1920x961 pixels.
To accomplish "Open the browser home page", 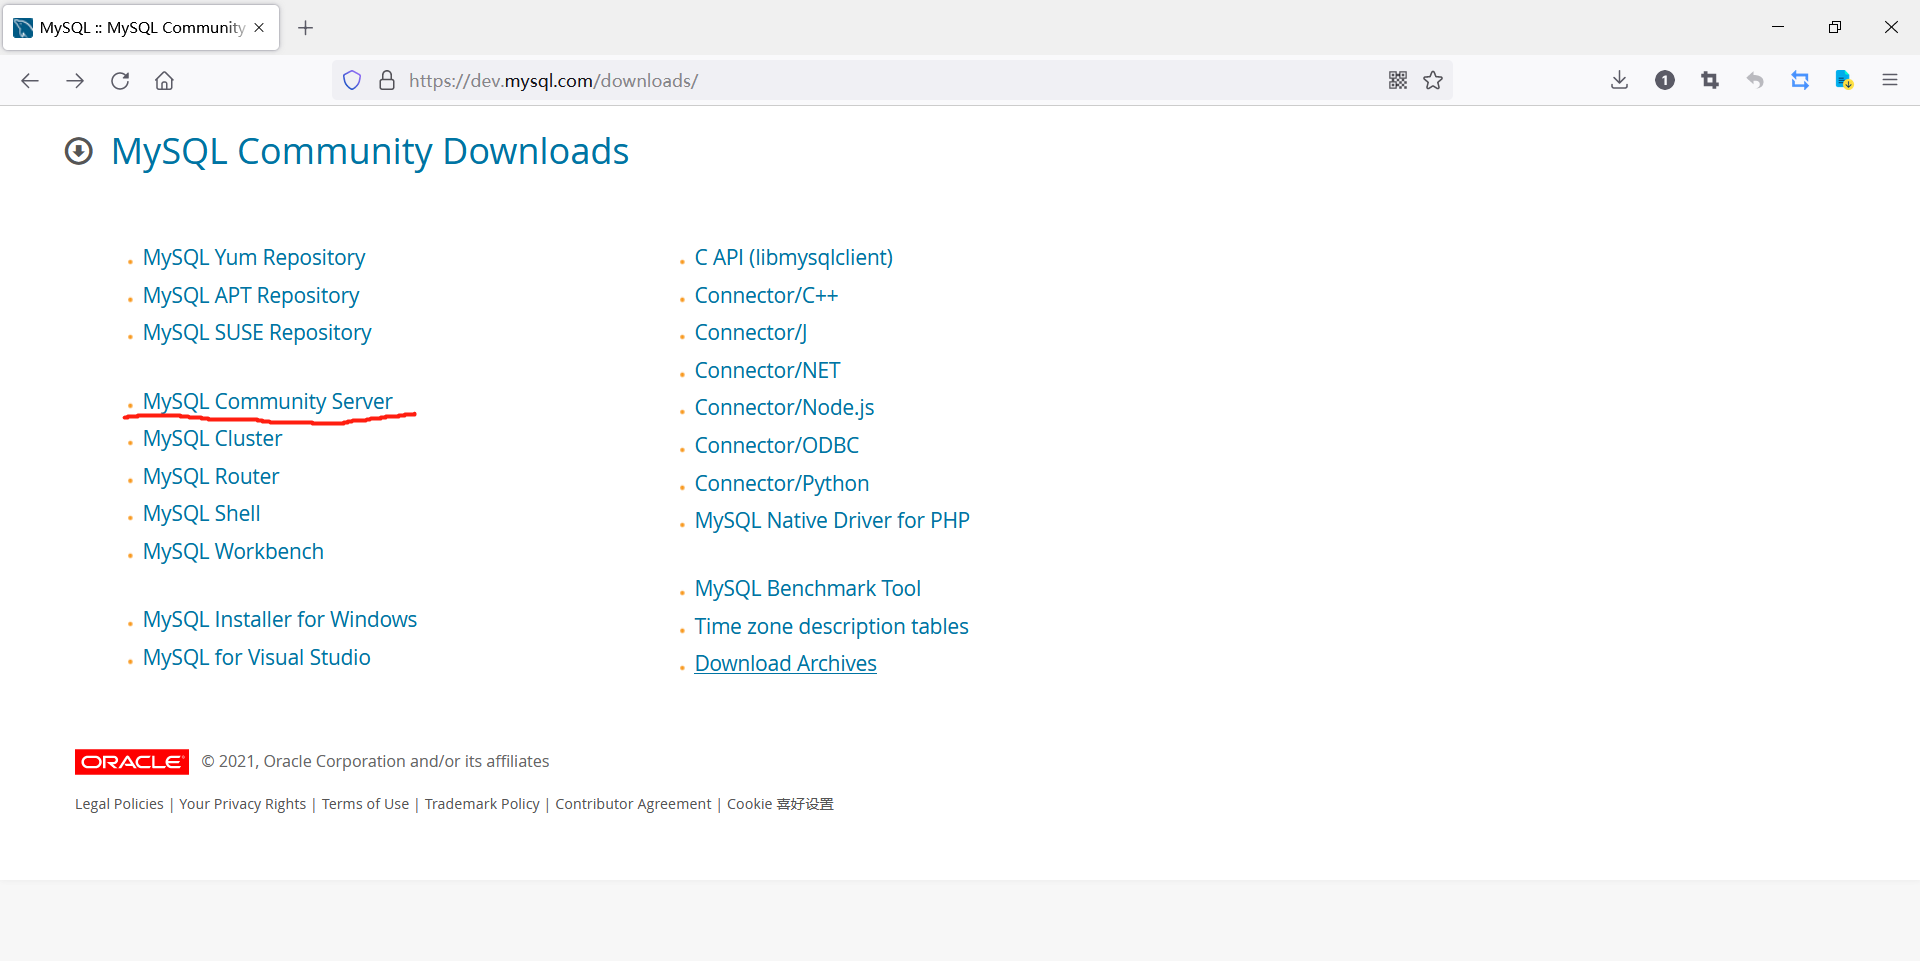I will pyautogui.click(x=165, y=81).
